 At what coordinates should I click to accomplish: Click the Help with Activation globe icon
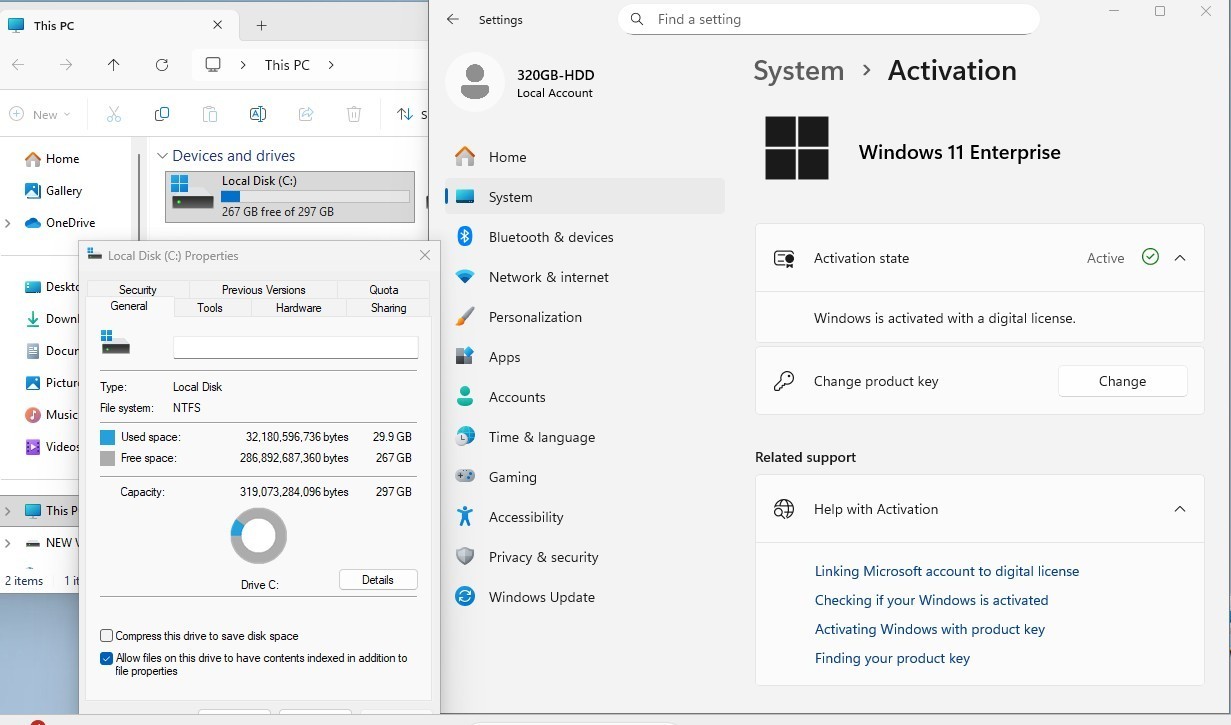click(x=784, y=509)
